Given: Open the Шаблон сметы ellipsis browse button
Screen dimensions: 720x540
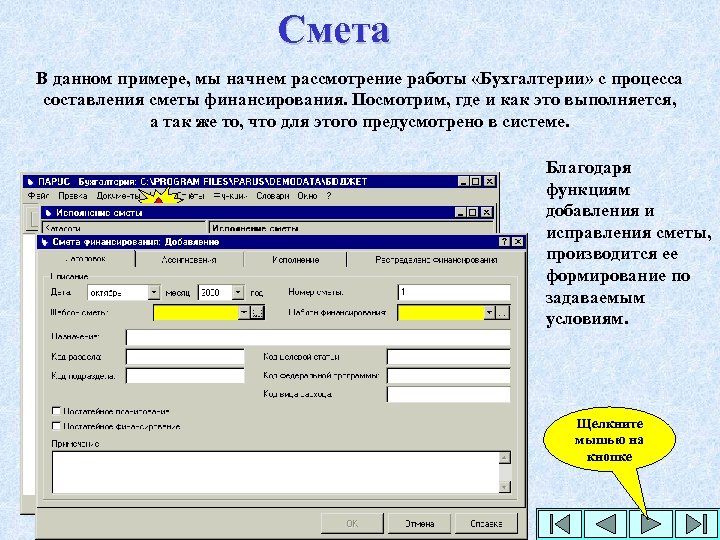Looking at the screenshot, I should click(258, 313).
